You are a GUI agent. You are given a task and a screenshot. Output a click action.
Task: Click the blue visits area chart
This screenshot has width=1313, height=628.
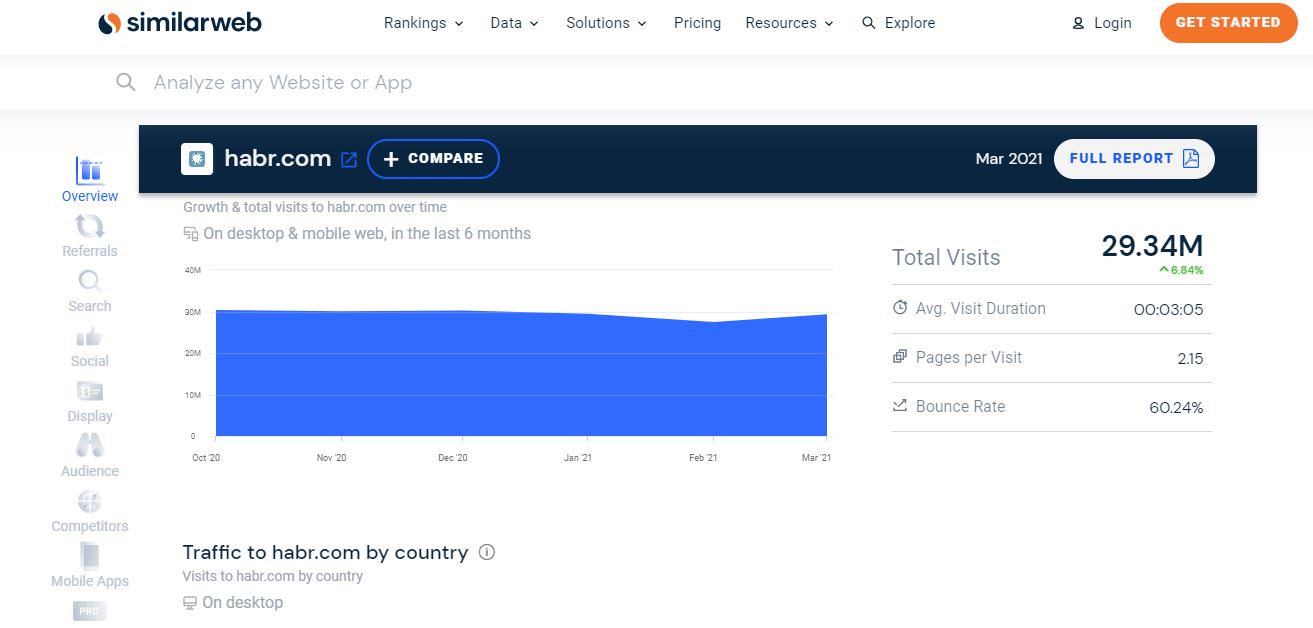point(521,375)
